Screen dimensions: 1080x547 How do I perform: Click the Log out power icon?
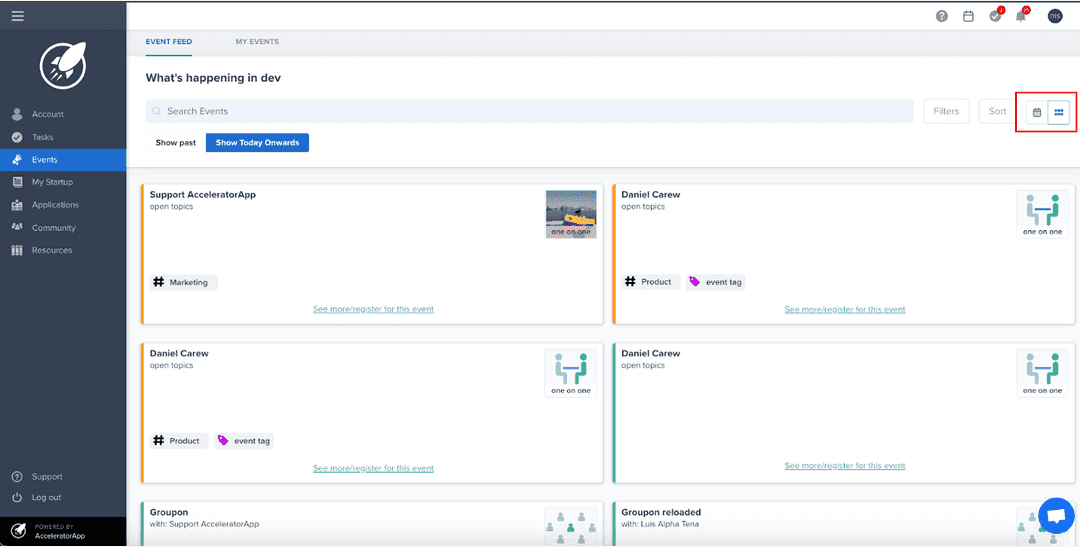pyautogui.click(x=18, y=497)
